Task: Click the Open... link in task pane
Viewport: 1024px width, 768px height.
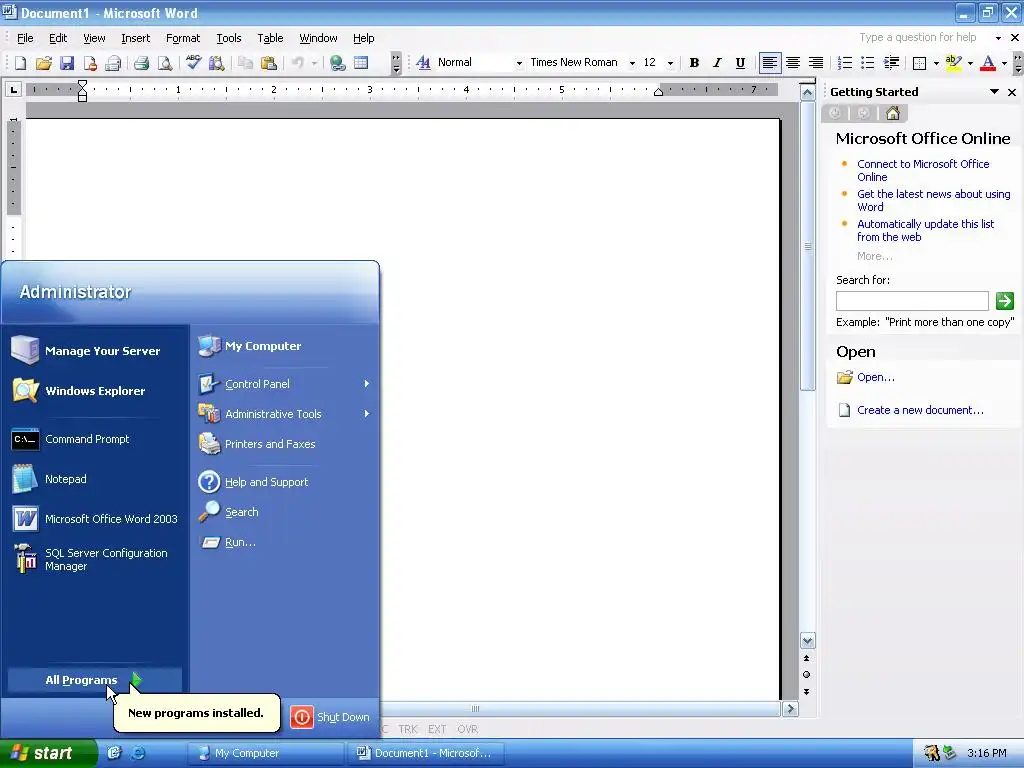Action: pos(876,377)
